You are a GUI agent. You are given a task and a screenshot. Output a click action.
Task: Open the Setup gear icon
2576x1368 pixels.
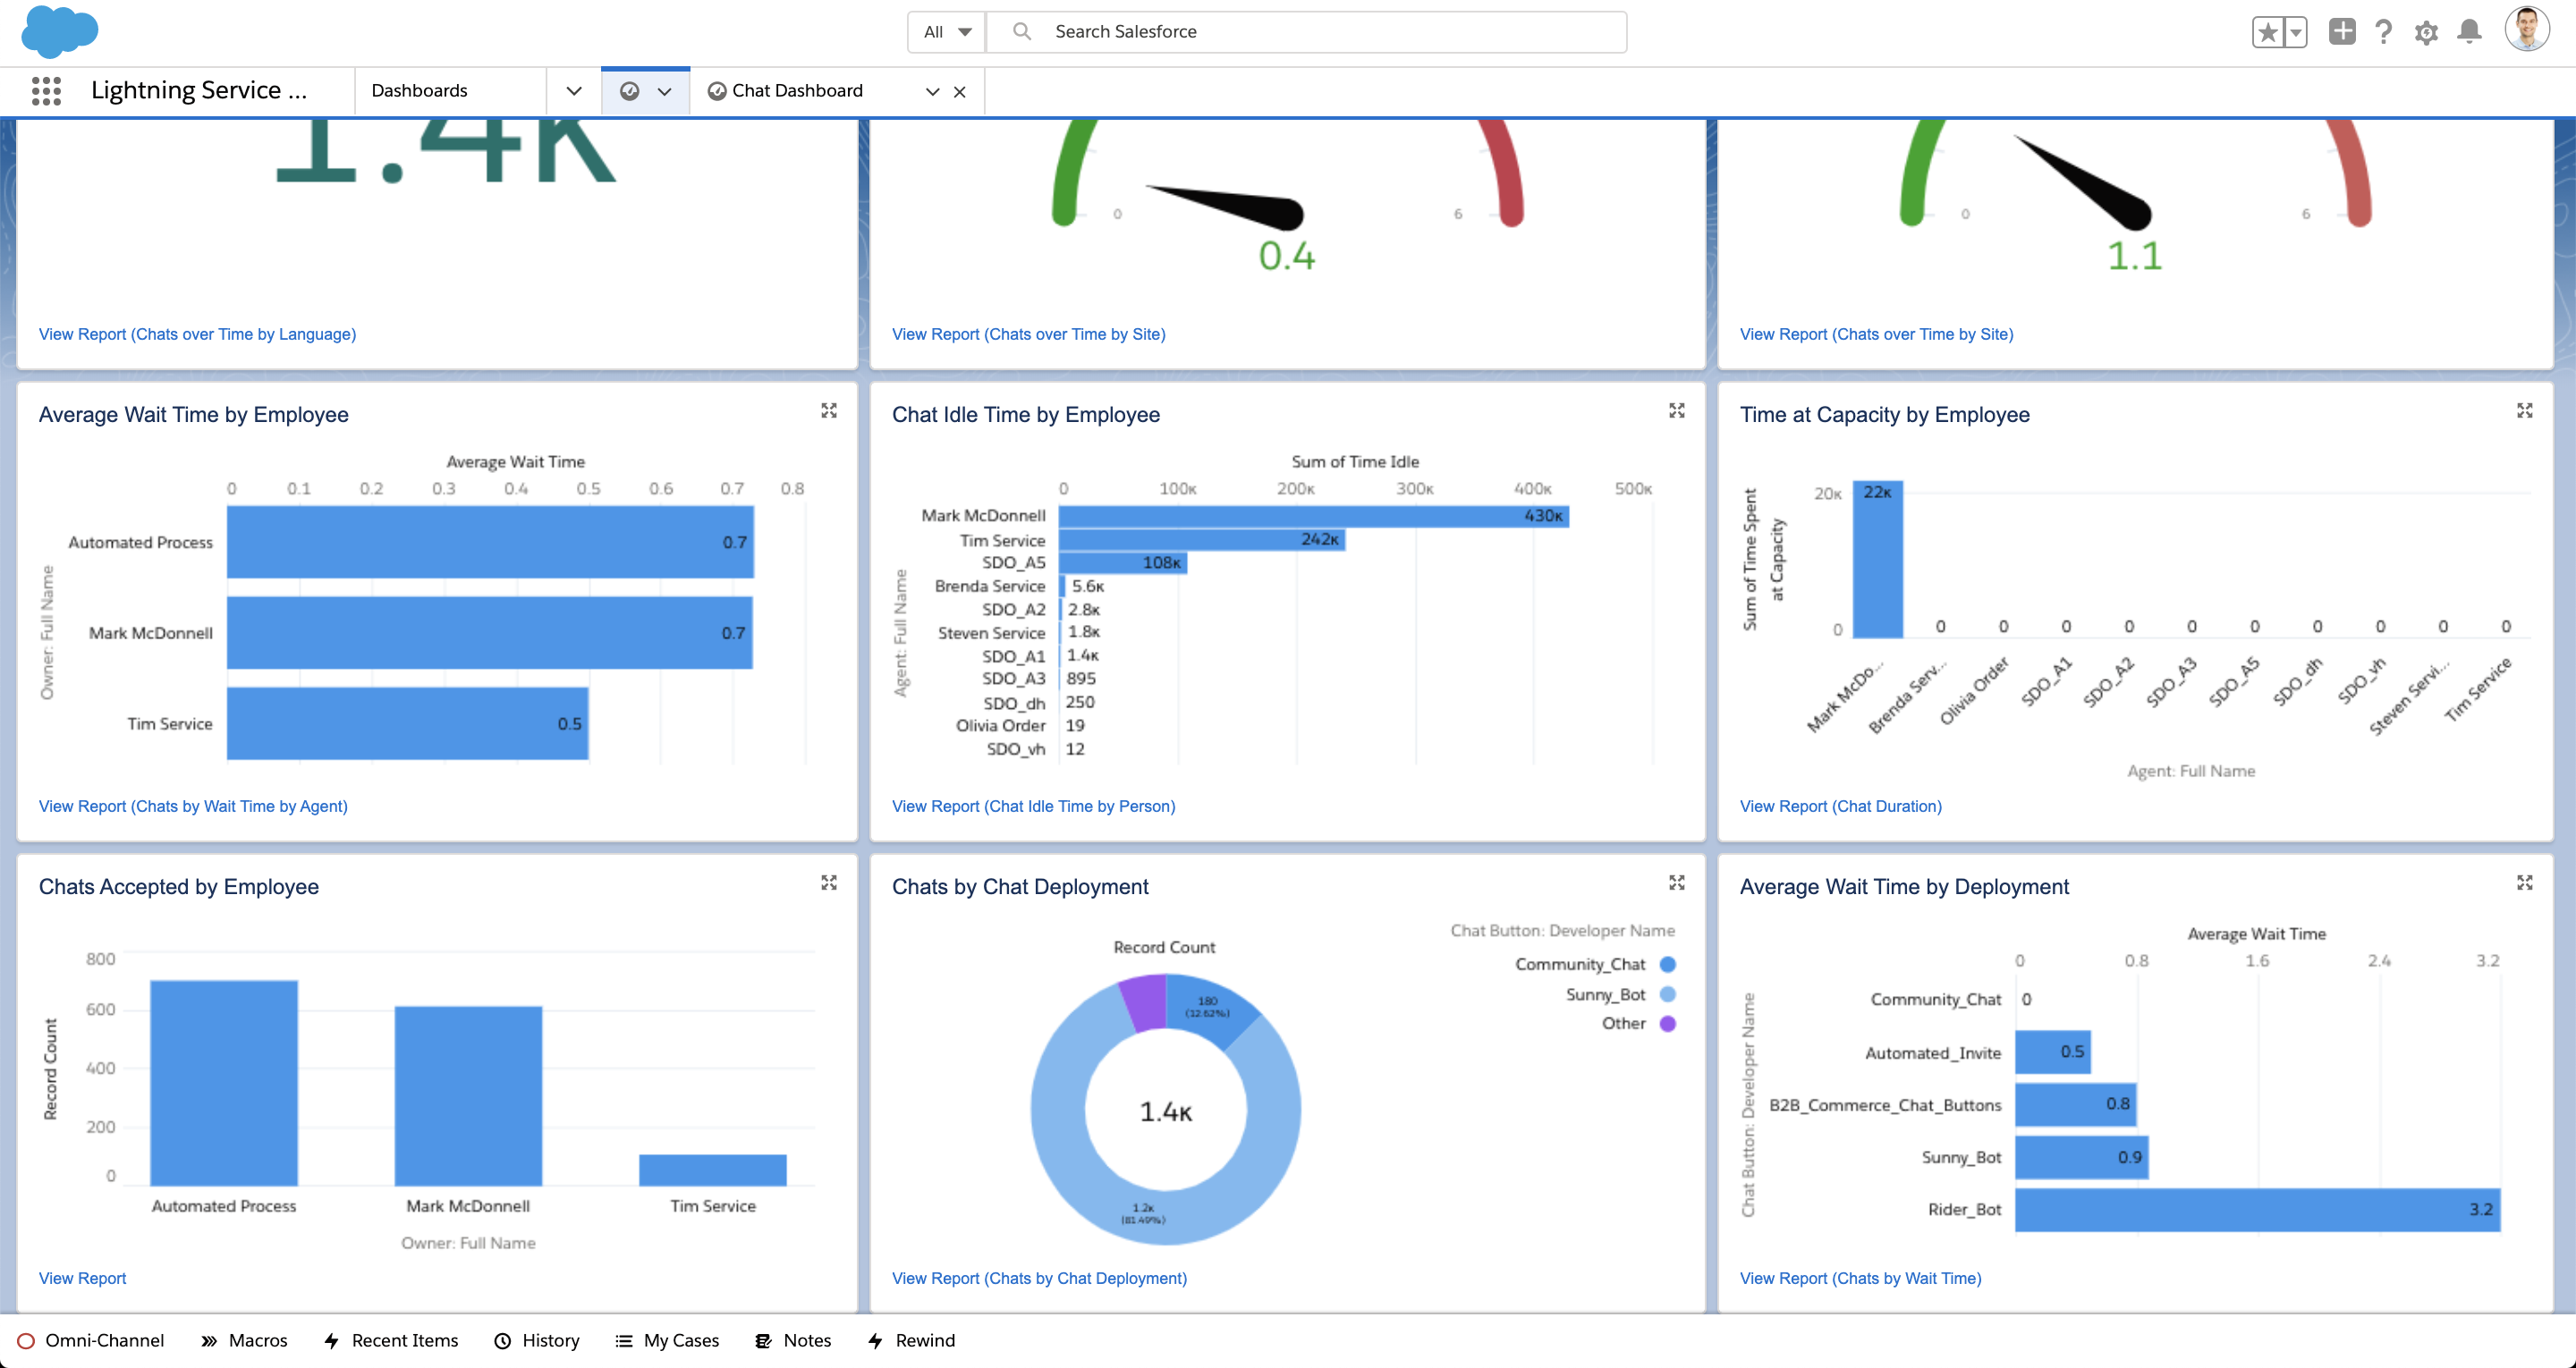(2426, 32)
